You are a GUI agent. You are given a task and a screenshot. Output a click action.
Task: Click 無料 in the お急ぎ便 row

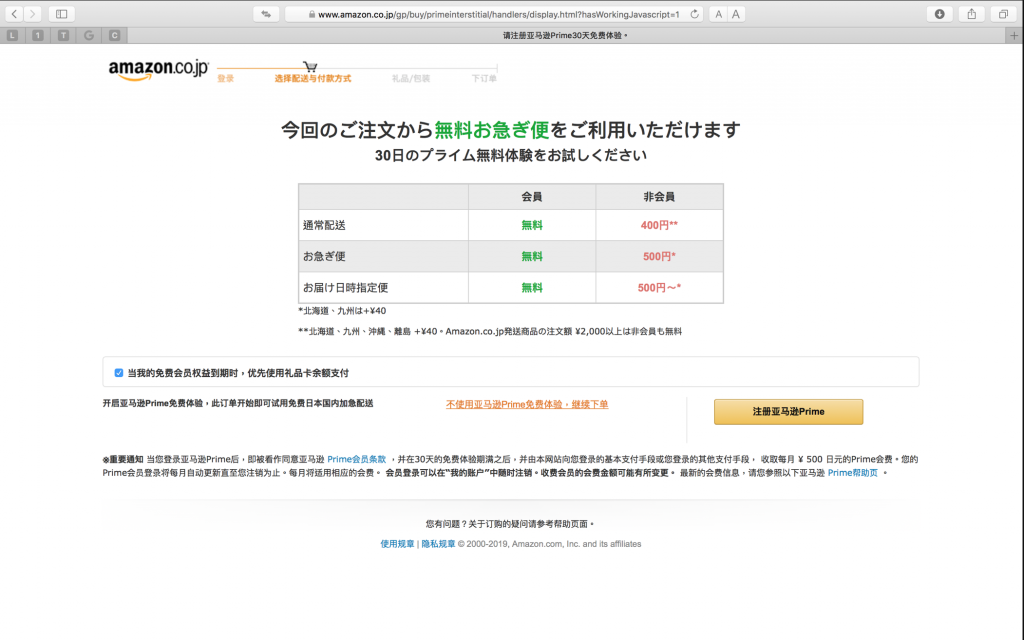coord(532,256)
